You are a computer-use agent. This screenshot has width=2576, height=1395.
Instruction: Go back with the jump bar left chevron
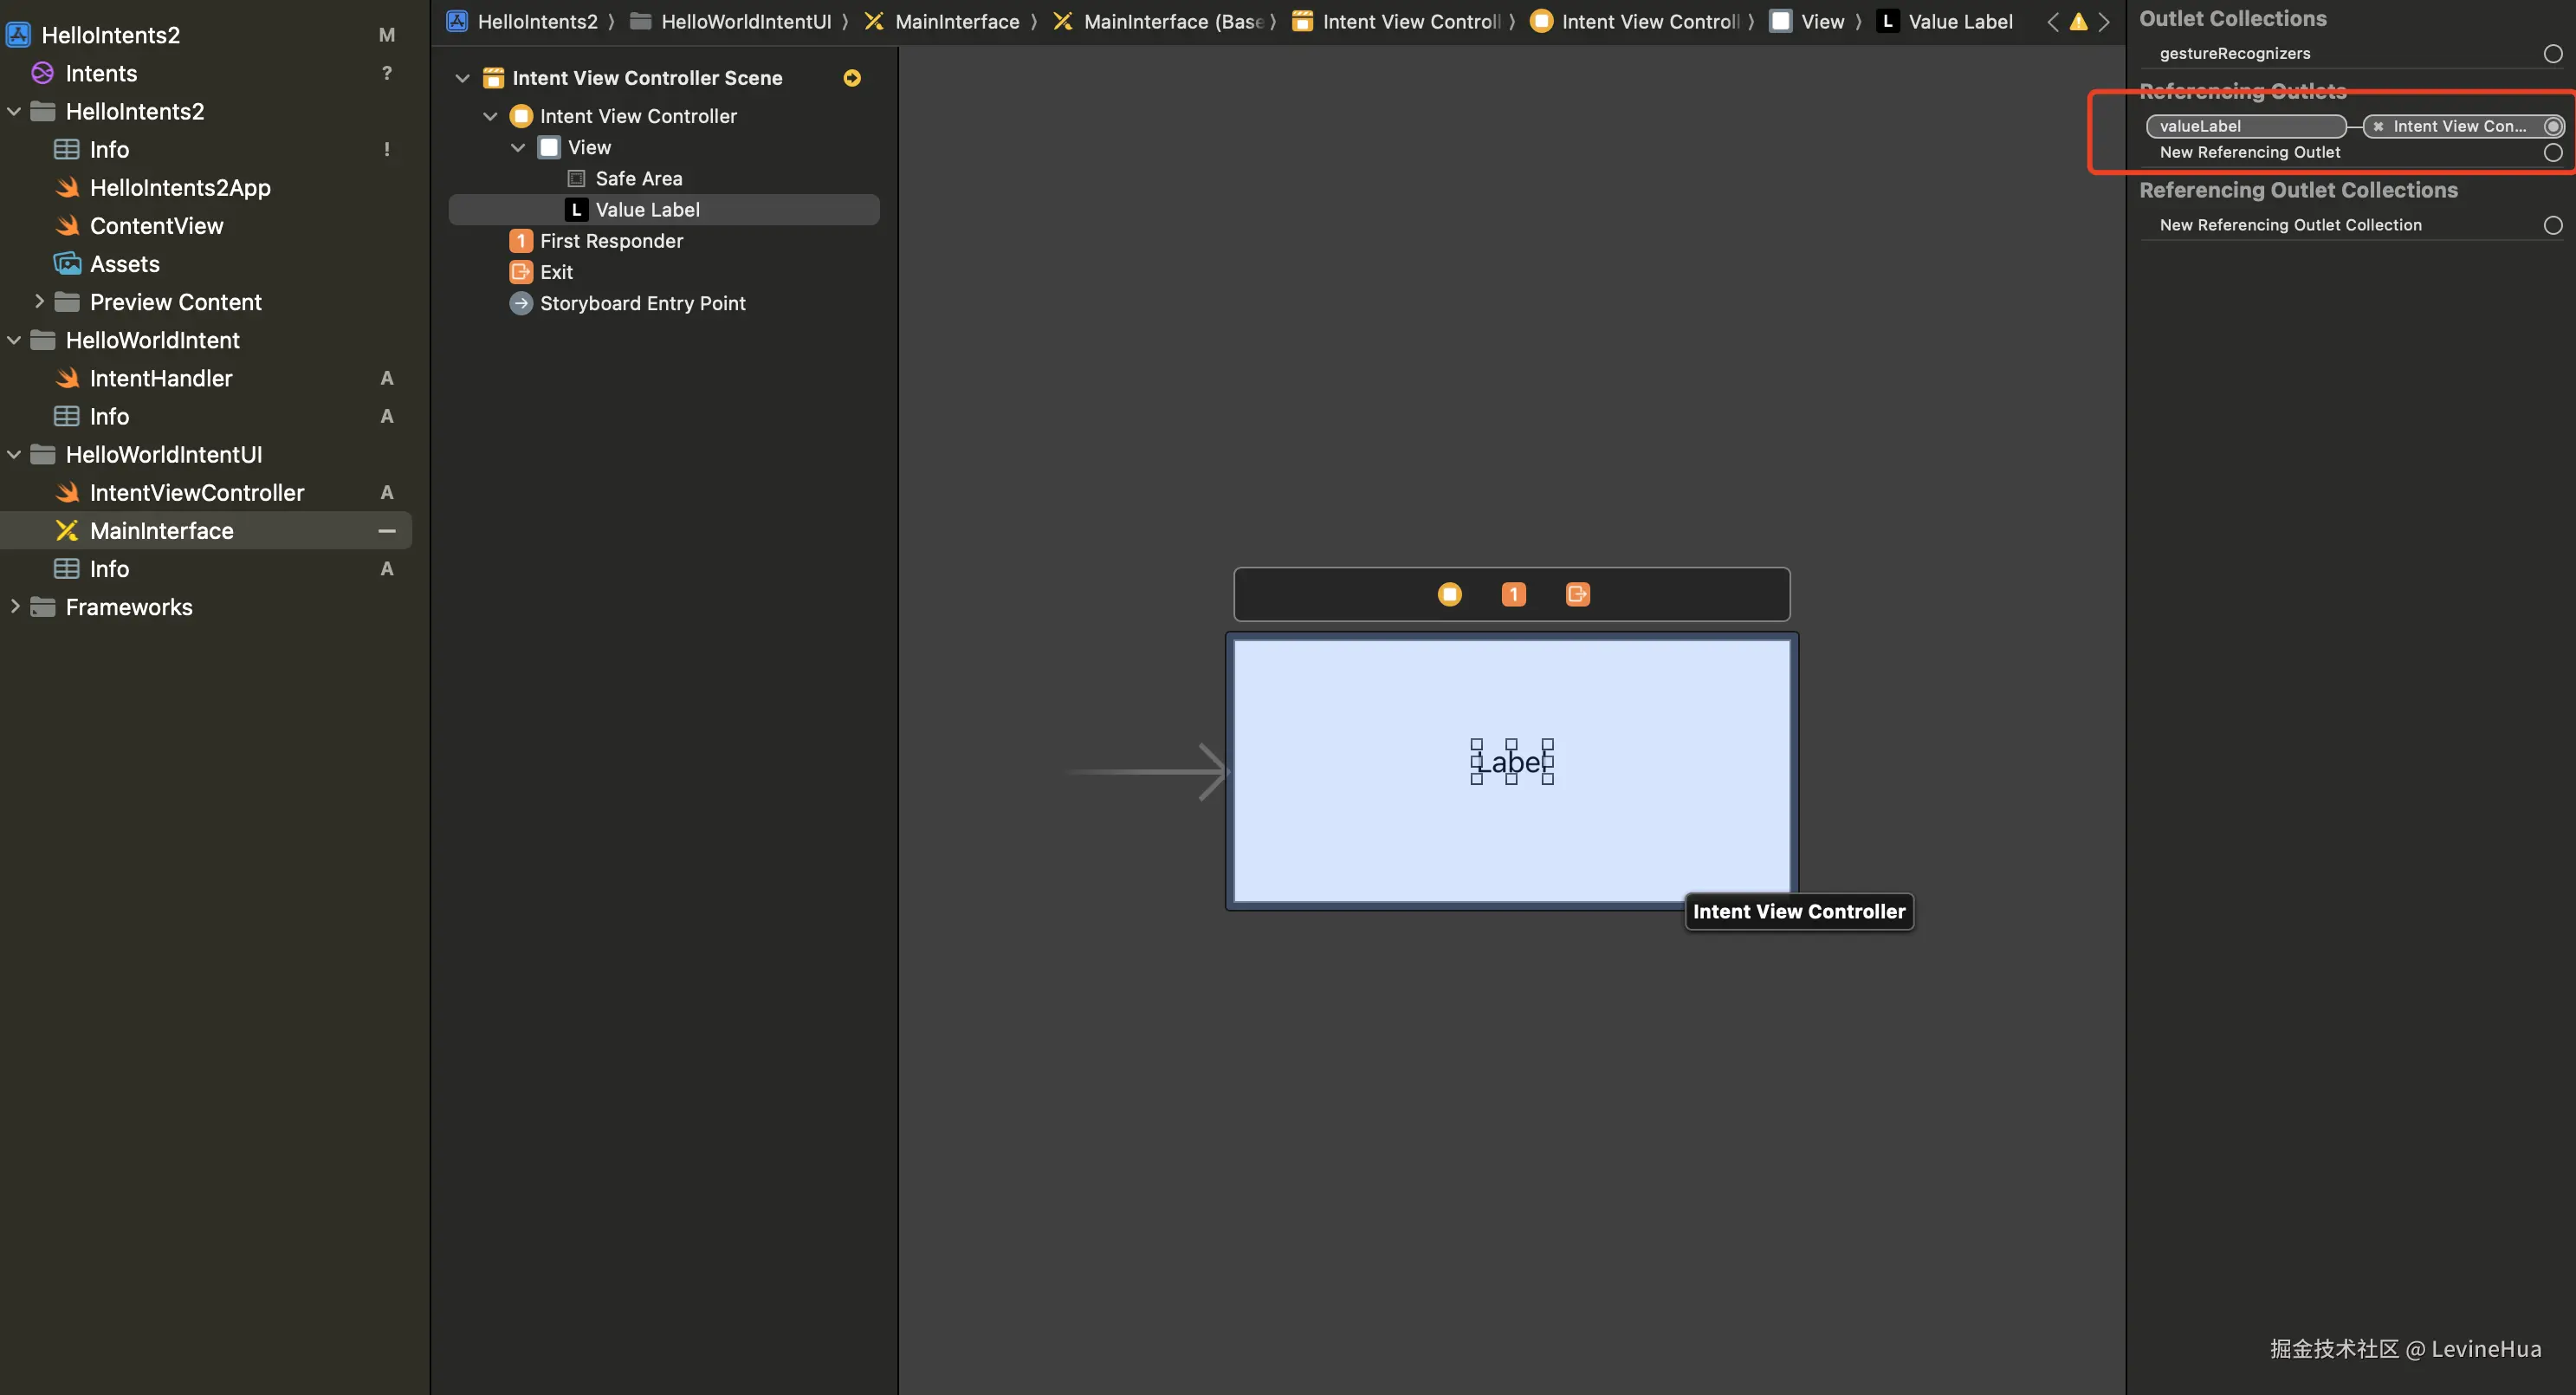click(2052, 22)
